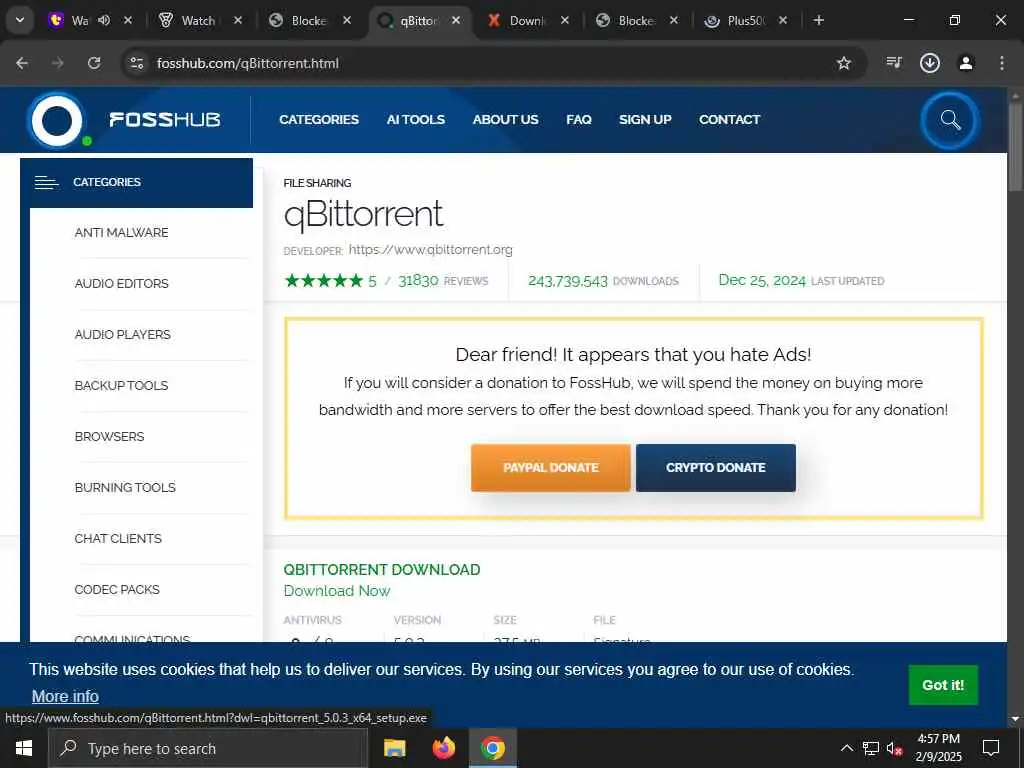Click the Chrome taskbar icon
The height and width of the screenshot is (768, 1024).
493,748
